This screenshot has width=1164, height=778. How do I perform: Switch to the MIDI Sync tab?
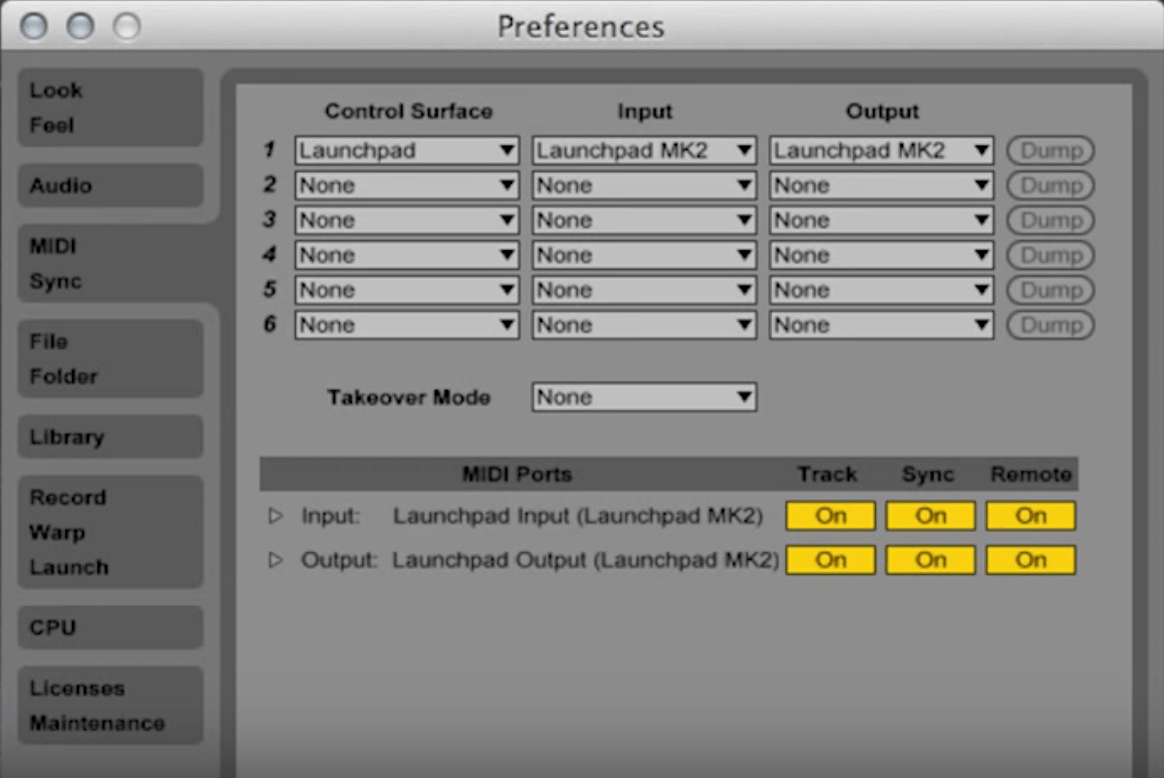click(111, 264)
